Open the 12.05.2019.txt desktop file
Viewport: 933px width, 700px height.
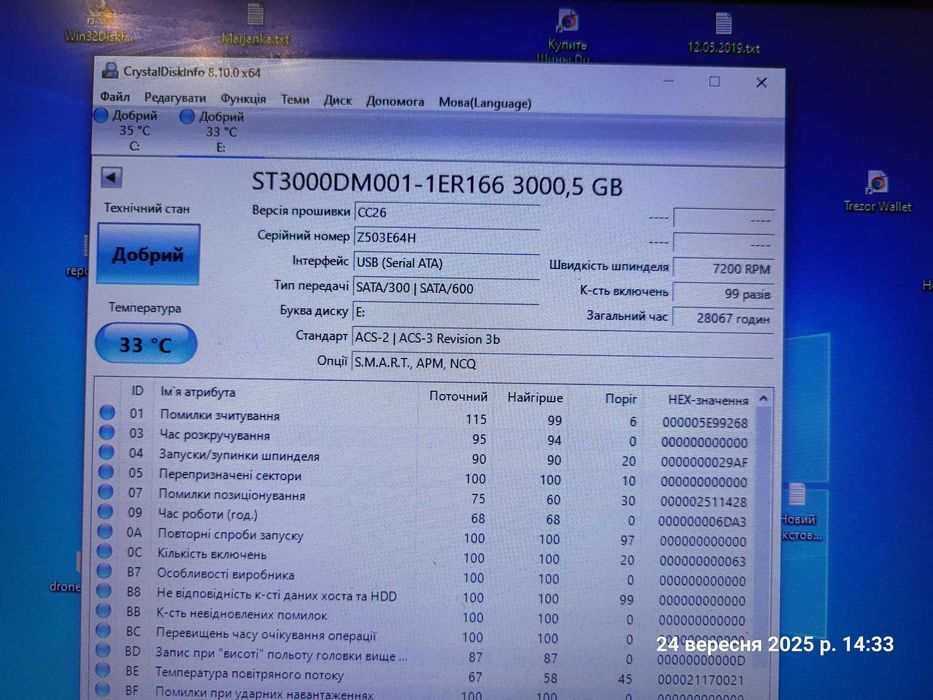724,32
